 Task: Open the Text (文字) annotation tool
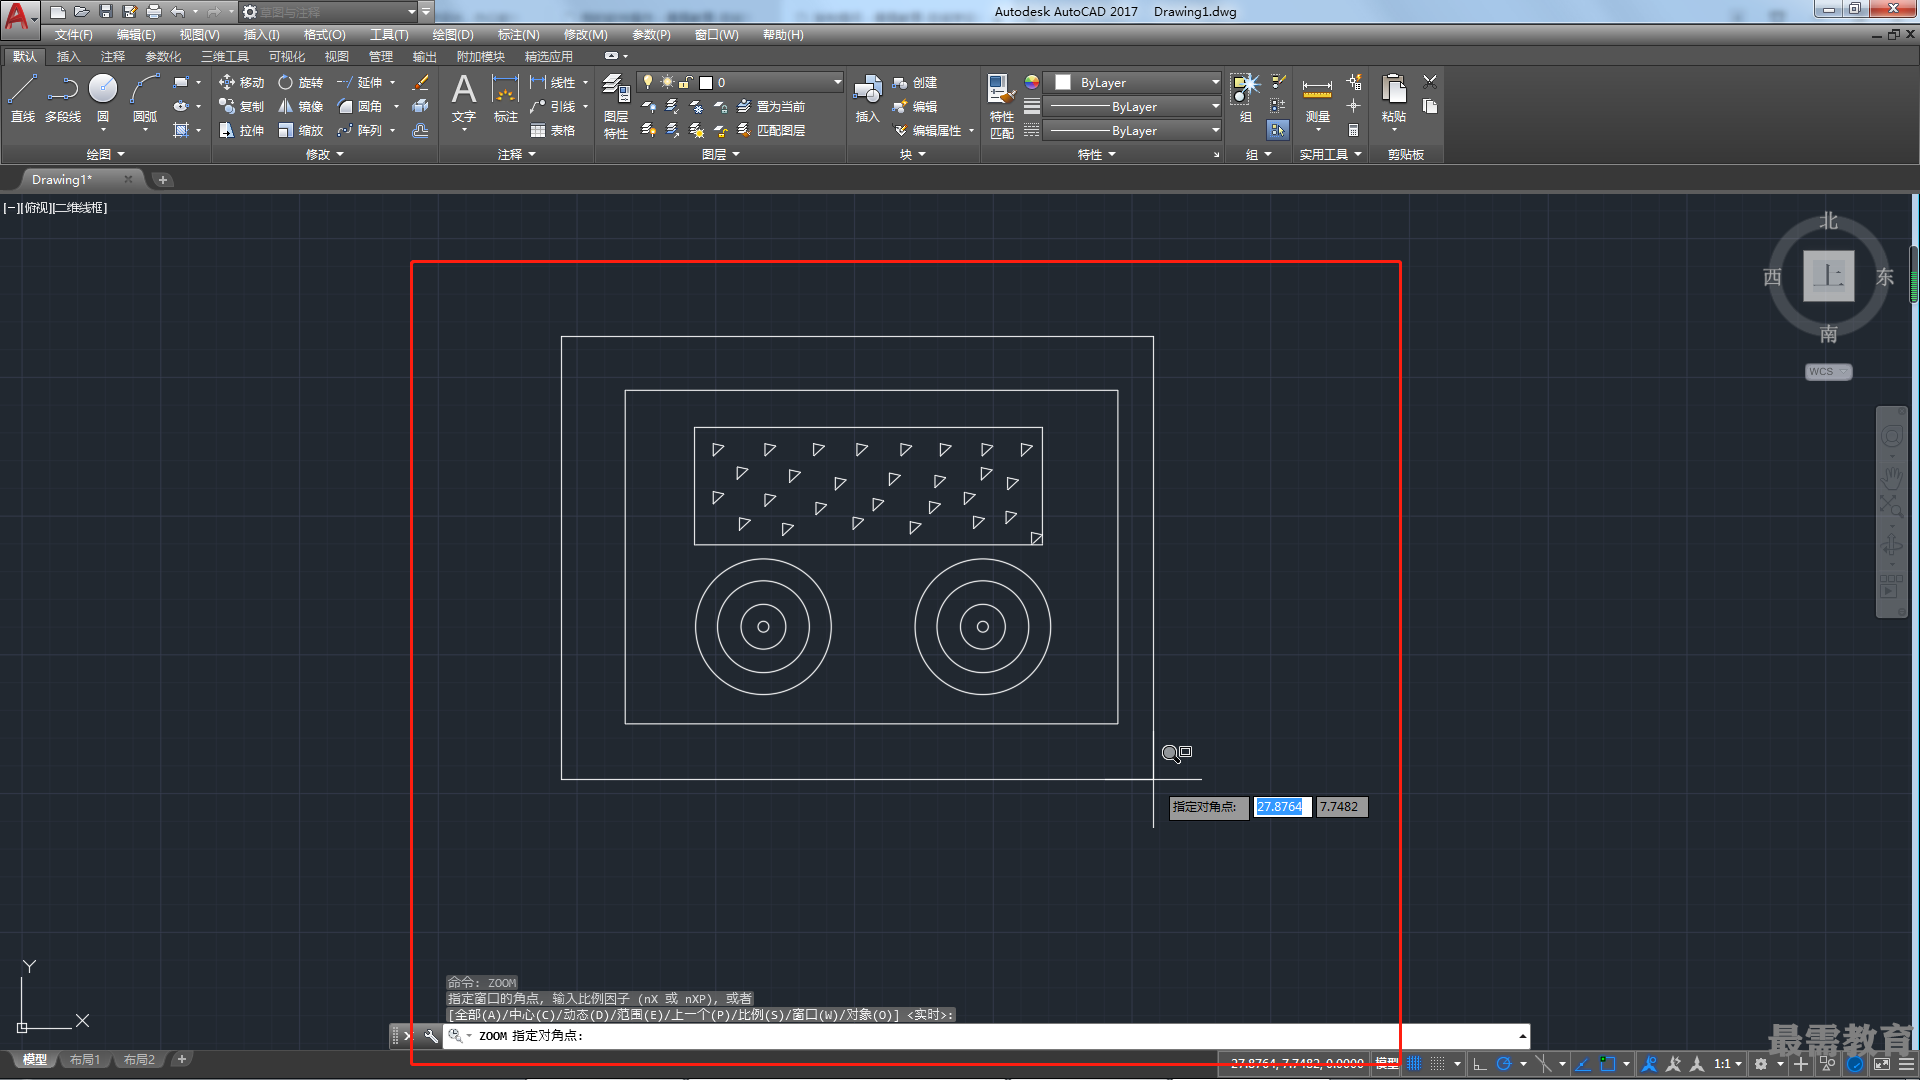[x=464, y=99]
